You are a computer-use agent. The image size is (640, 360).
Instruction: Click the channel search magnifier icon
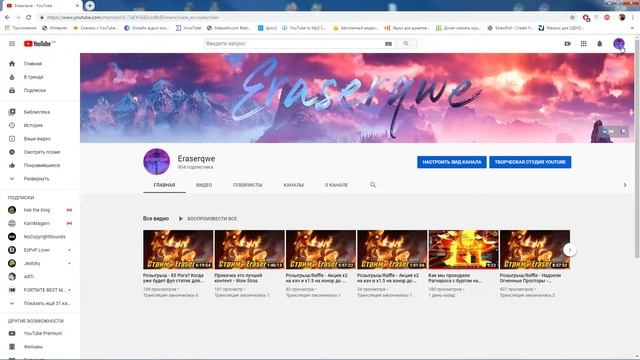pos(373,185)
